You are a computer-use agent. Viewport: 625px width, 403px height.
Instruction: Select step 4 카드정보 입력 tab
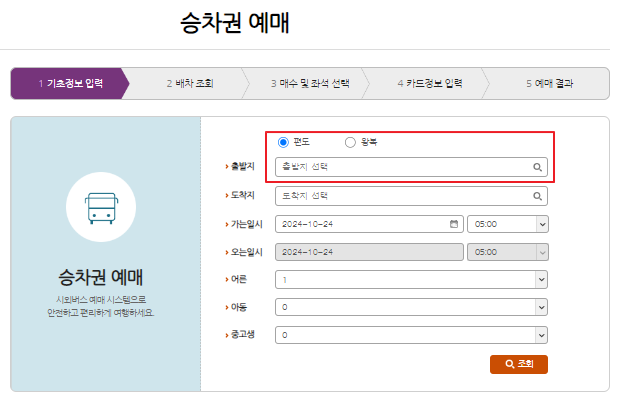[430, 83]
